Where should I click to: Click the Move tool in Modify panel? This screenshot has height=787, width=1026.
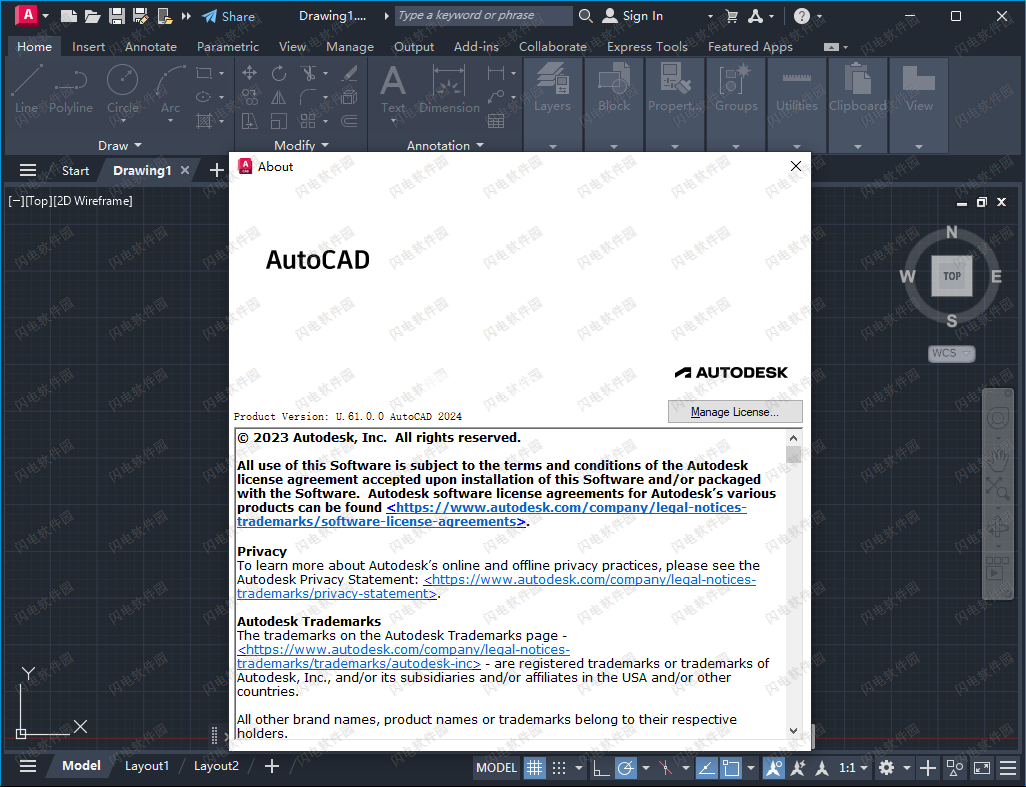click(x=249, y=73)
